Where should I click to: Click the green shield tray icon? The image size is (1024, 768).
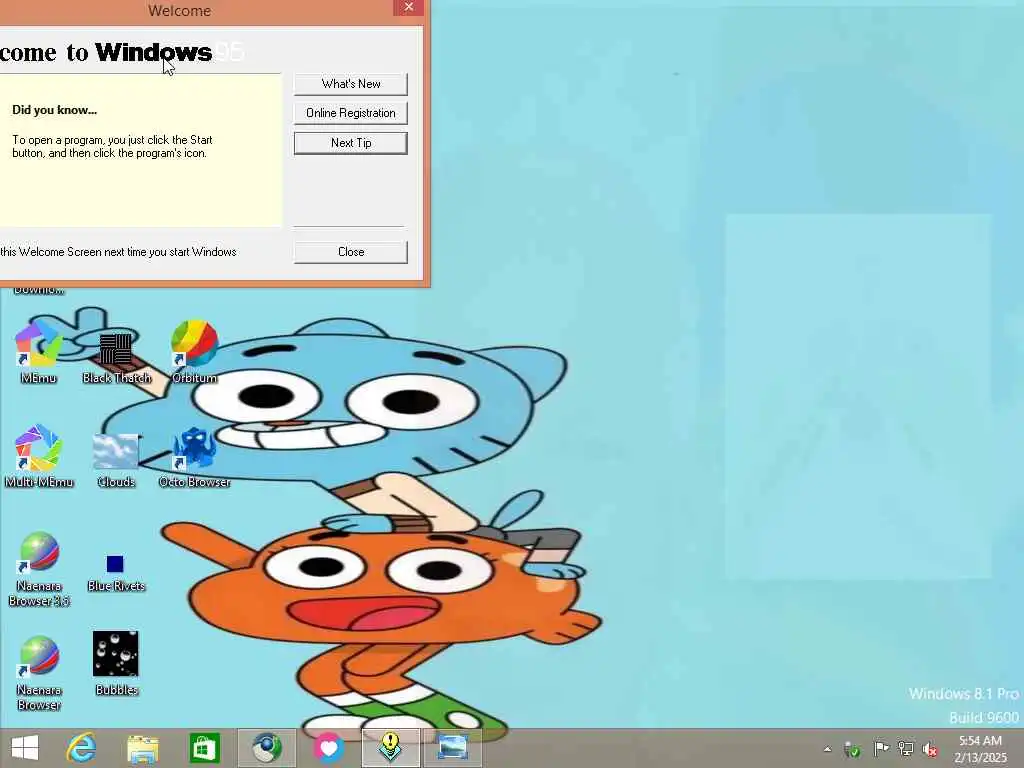pyautogui.click(x=852, y=749)
